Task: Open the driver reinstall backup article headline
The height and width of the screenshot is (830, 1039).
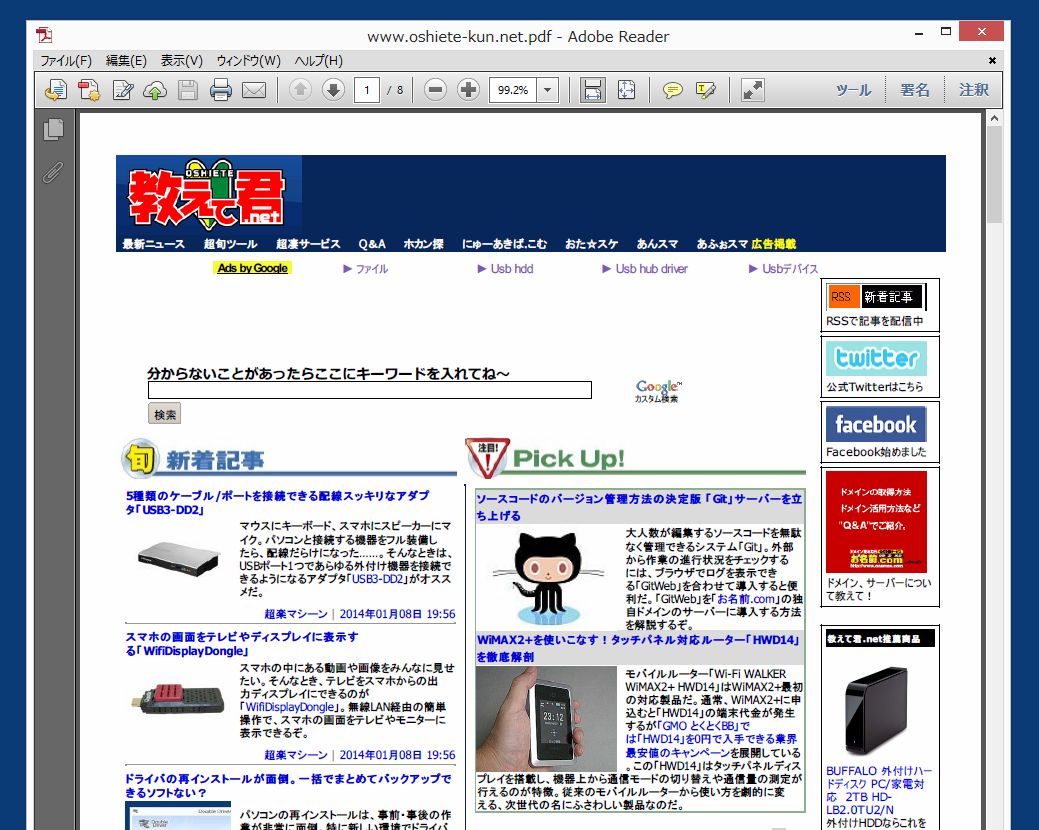Action: click(288, 786)
